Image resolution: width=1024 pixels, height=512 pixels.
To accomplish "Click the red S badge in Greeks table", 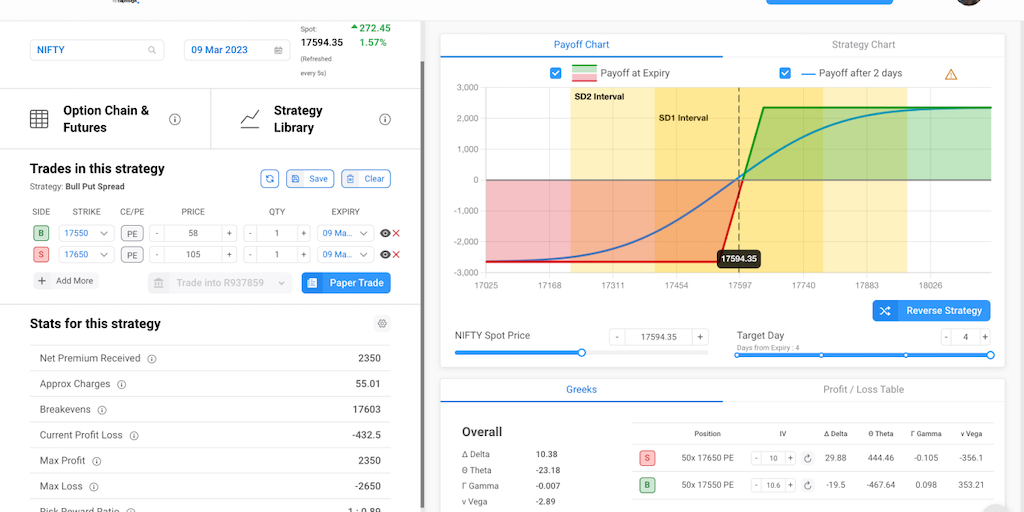I will click(x=647, y=458).
